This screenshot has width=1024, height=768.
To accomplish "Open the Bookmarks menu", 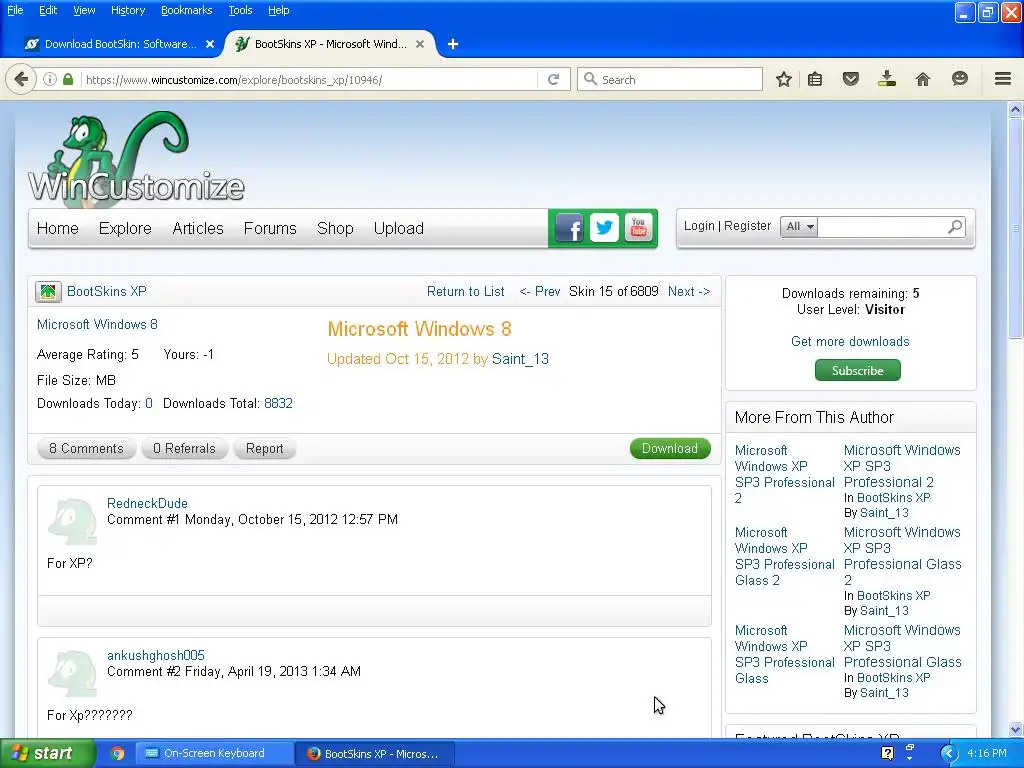I will point(186,10).
